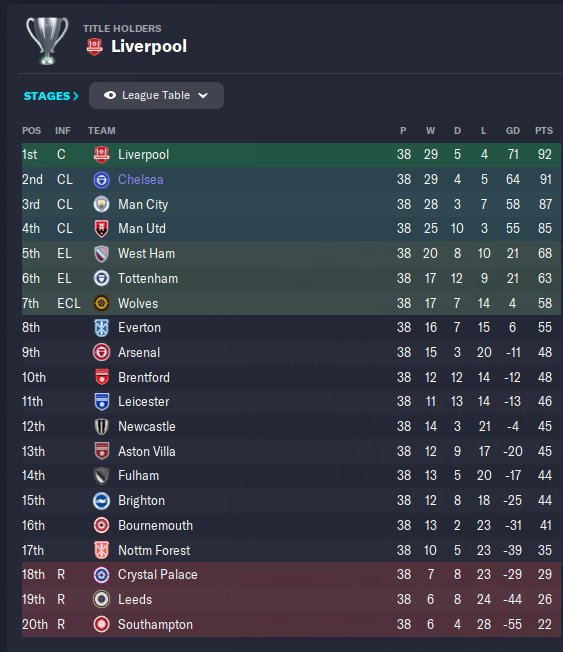The height and width of the screenshot is (652, 563).
Task: Click the Leeds club badge
Action: click(x=101, y=600)
